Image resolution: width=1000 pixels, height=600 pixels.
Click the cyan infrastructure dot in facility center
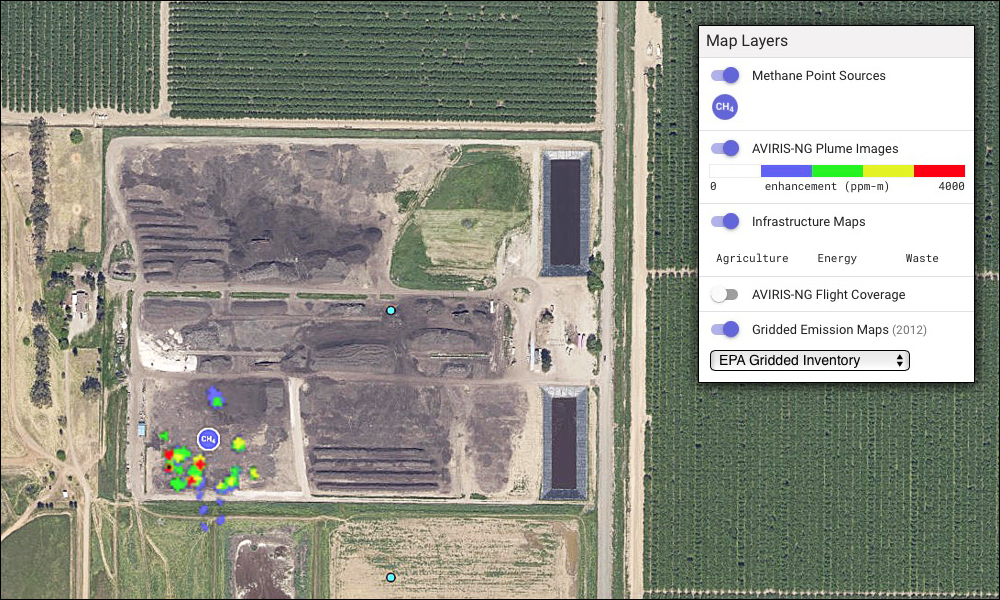point(391,311)
